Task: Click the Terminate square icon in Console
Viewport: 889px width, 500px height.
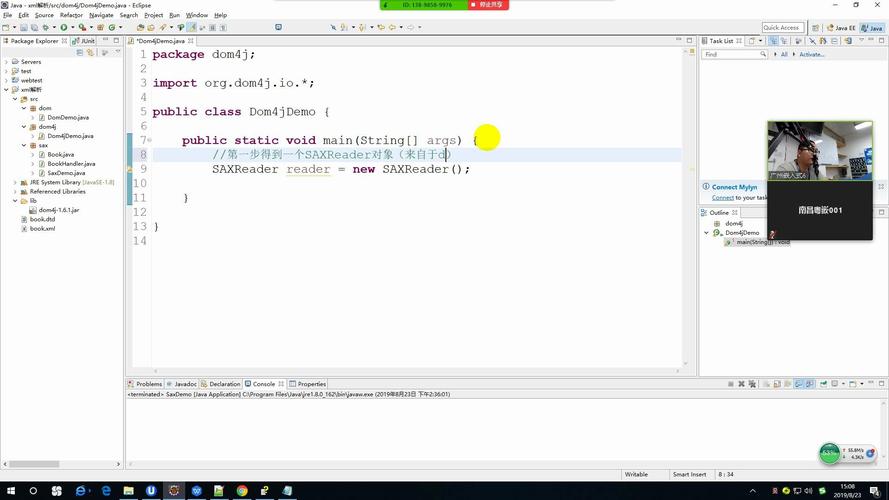Action: 731,384
